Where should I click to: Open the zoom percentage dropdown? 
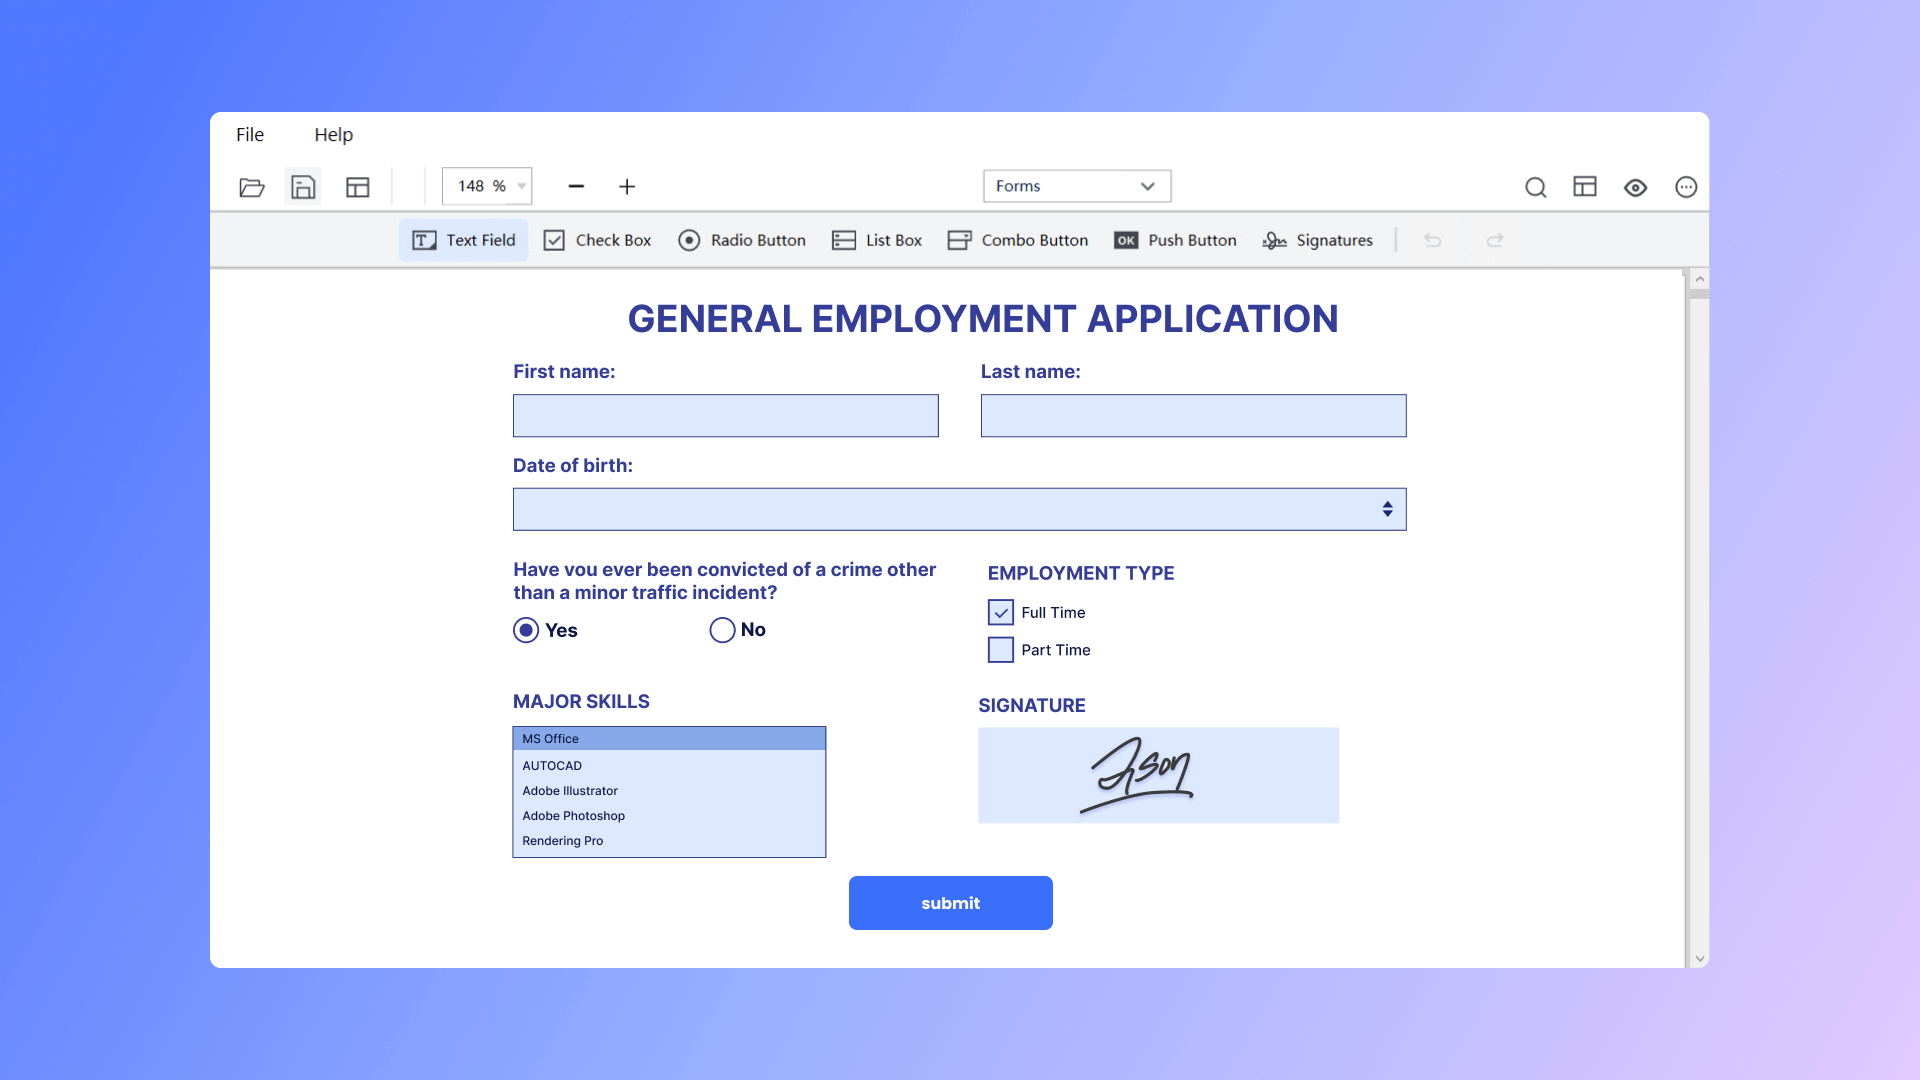coord(521,186)
